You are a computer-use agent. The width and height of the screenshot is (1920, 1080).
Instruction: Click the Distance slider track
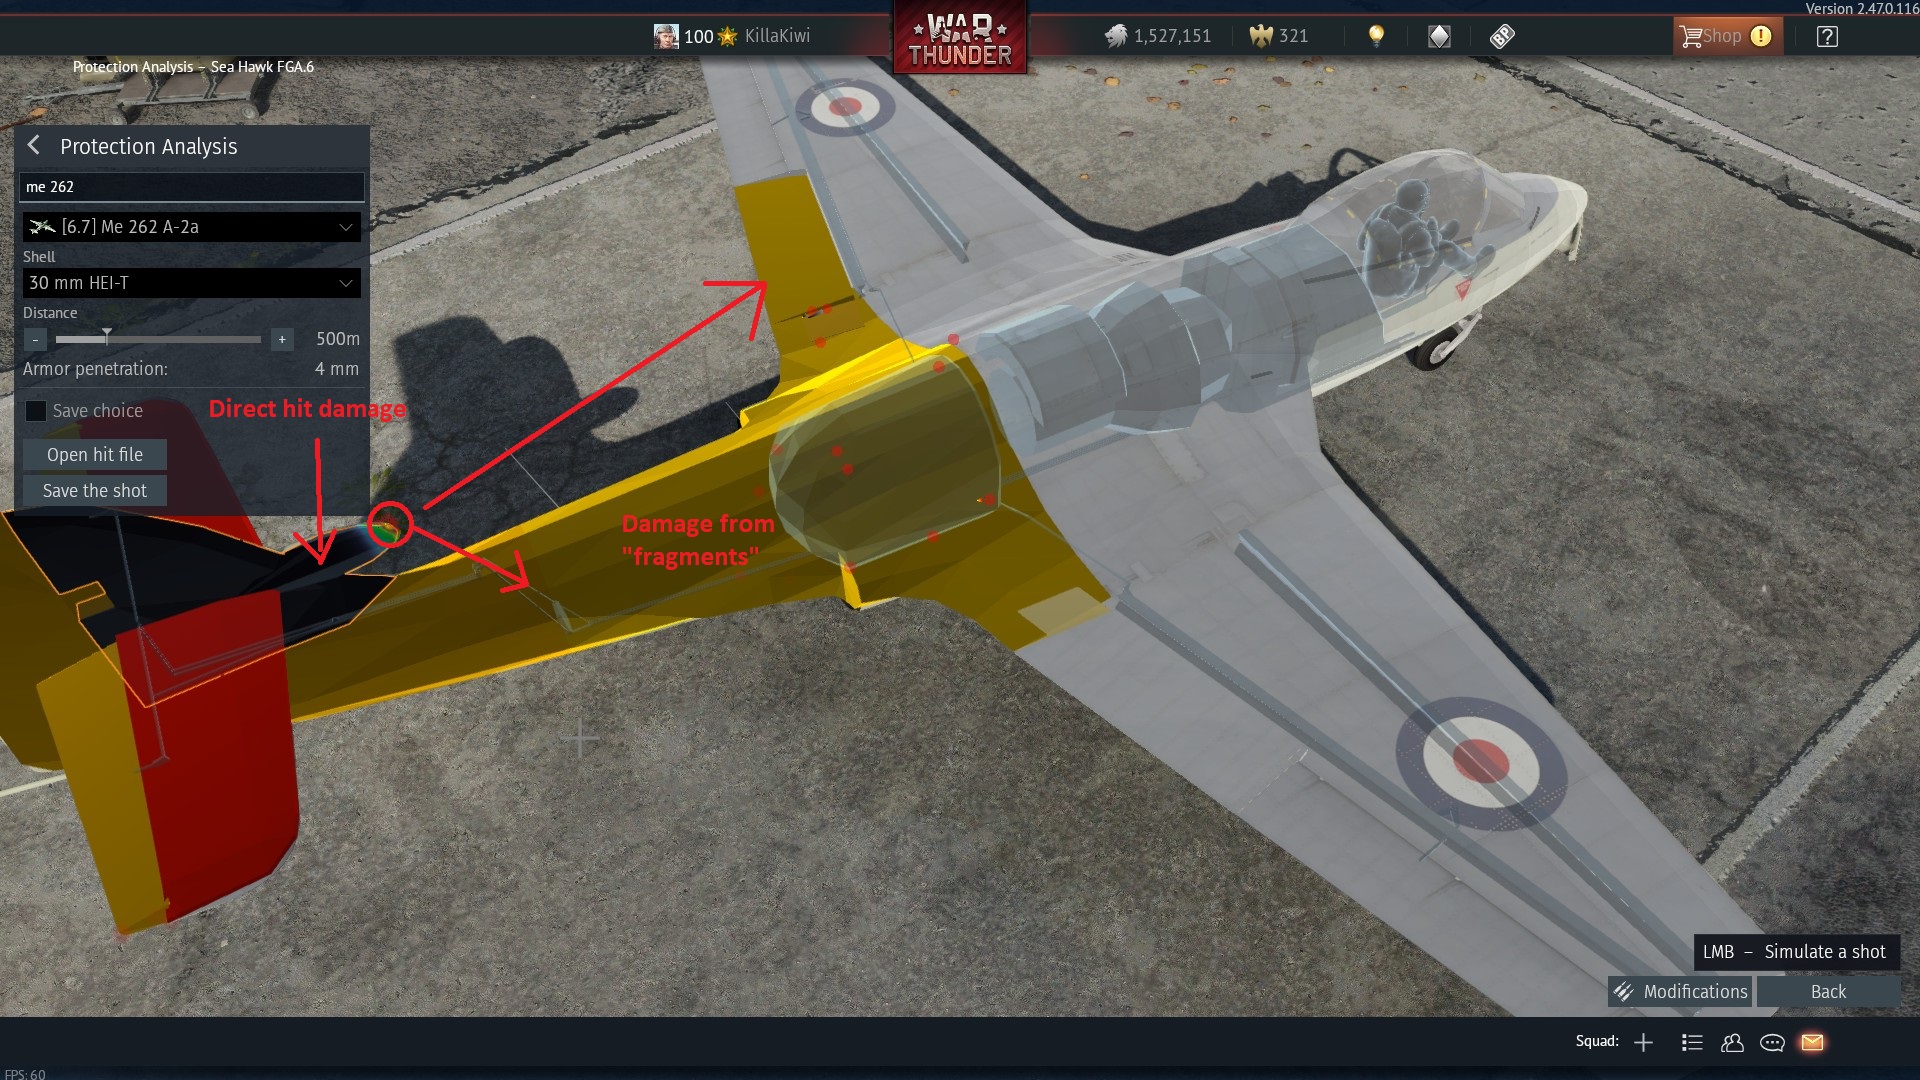[158, 339]
